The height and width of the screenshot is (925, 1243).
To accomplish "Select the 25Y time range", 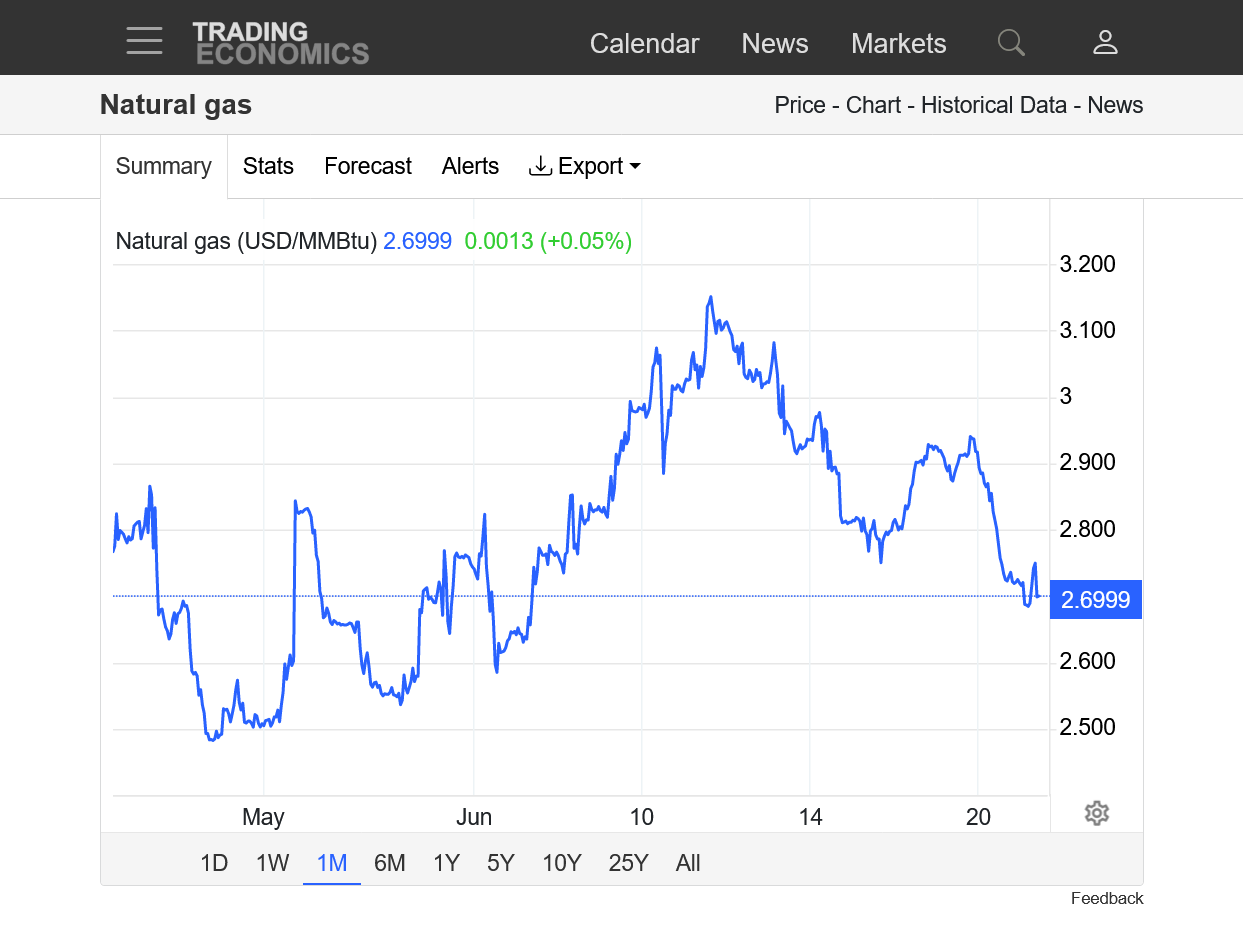I will pyautogui.click(x=629, y=863).
